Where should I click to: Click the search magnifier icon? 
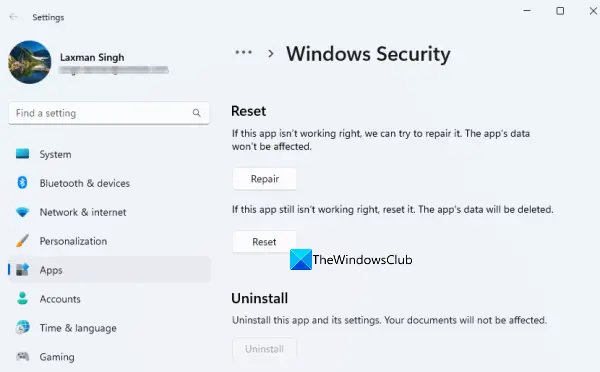pos(196,113)
